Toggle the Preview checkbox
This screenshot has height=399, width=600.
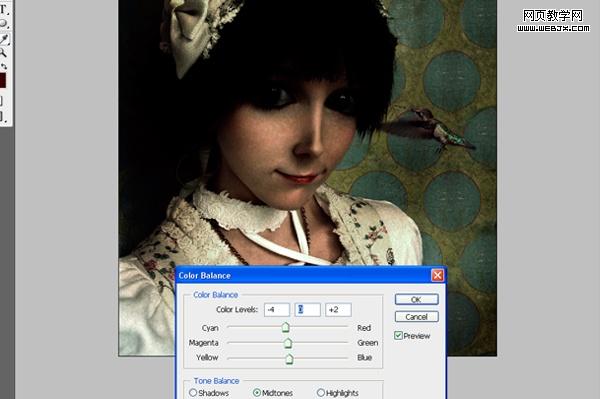398,335
